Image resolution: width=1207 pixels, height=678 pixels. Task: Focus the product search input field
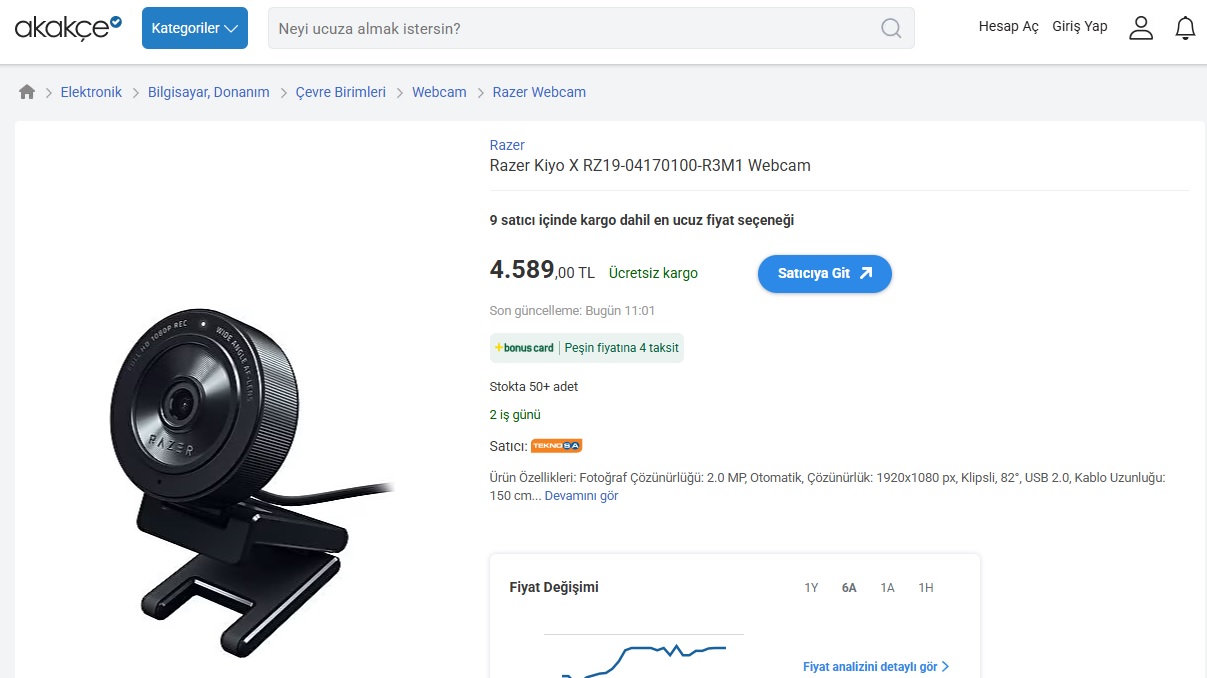(x=575, y=28)
